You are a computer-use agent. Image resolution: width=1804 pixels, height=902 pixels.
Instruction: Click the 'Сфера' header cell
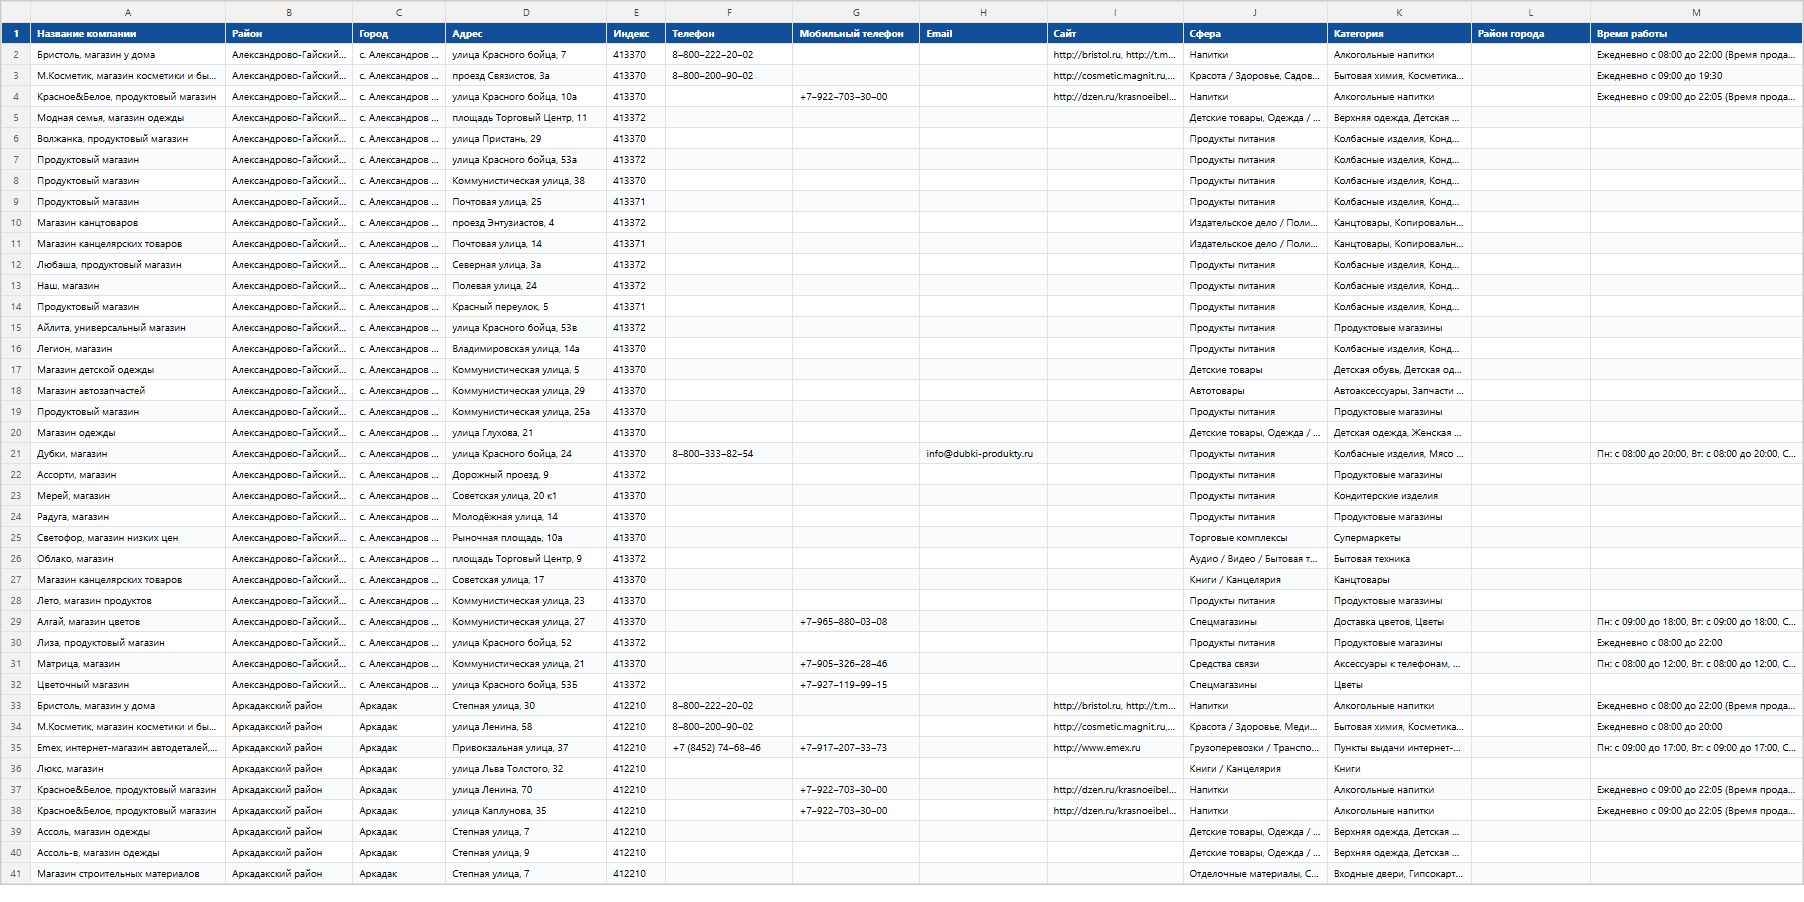click(x=1255, y=34)
